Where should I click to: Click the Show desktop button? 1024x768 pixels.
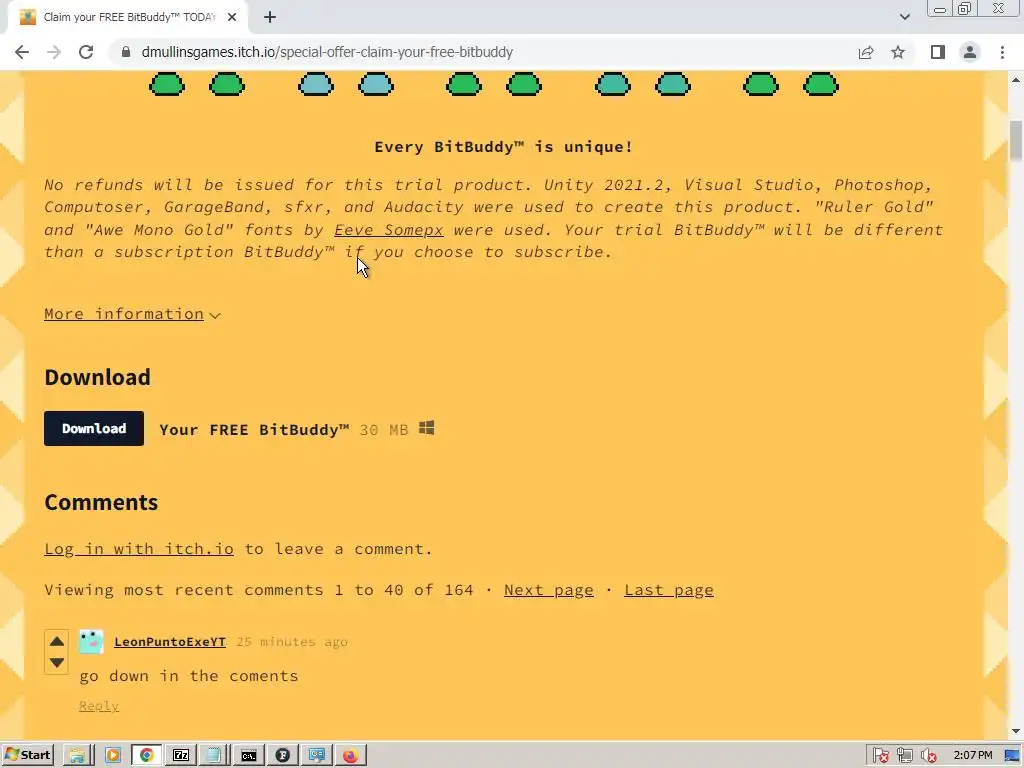1012,756
